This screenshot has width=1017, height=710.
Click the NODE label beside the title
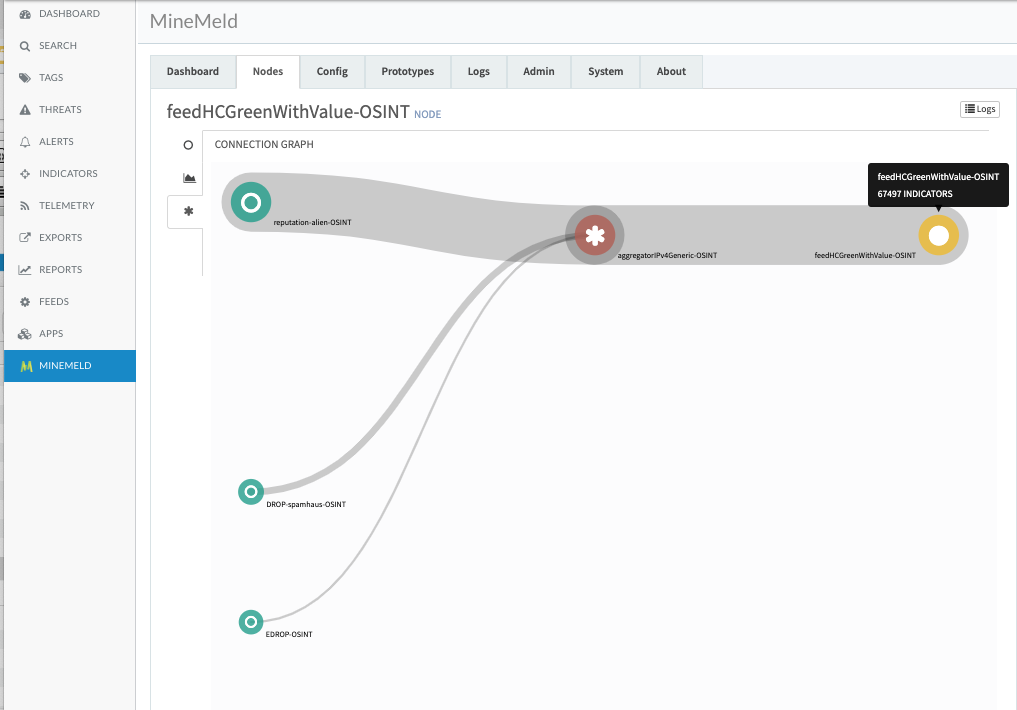(427, 114)
